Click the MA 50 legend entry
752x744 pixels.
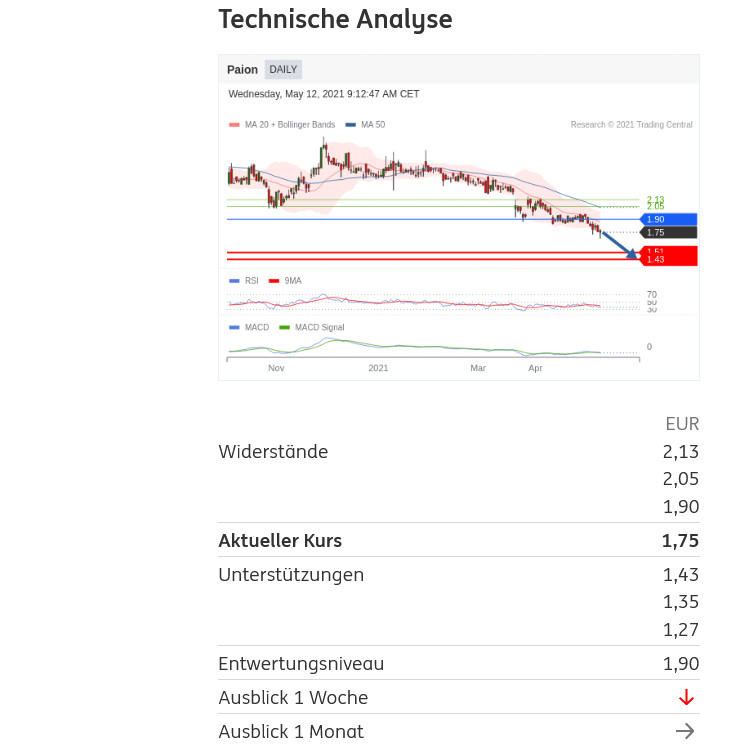point(366,125)
